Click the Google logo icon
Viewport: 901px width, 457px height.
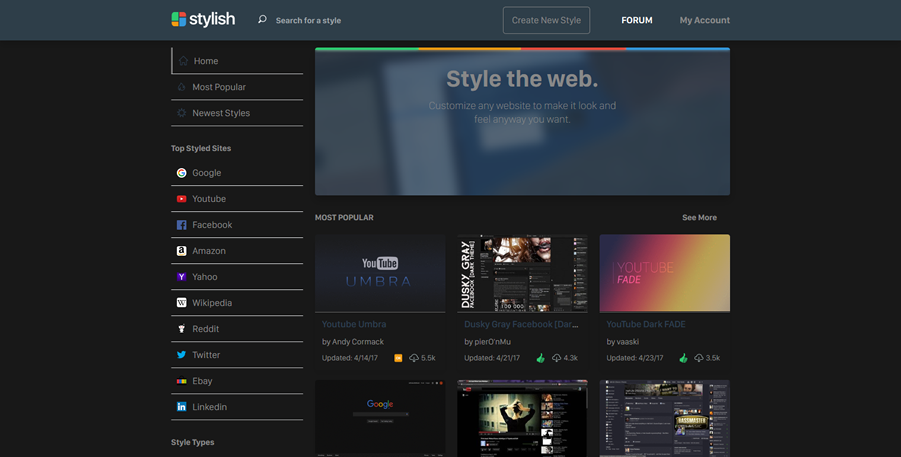(182, 173)
